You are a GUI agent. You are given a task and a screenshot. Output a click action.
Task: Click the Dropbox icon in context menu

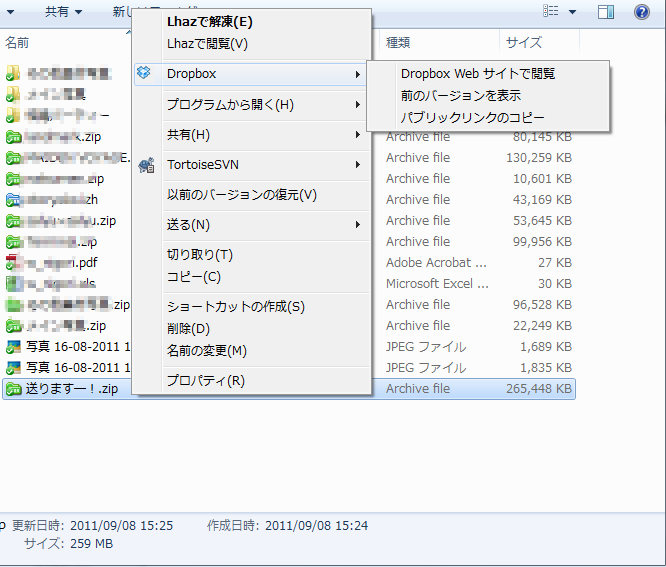click(144, 73)
